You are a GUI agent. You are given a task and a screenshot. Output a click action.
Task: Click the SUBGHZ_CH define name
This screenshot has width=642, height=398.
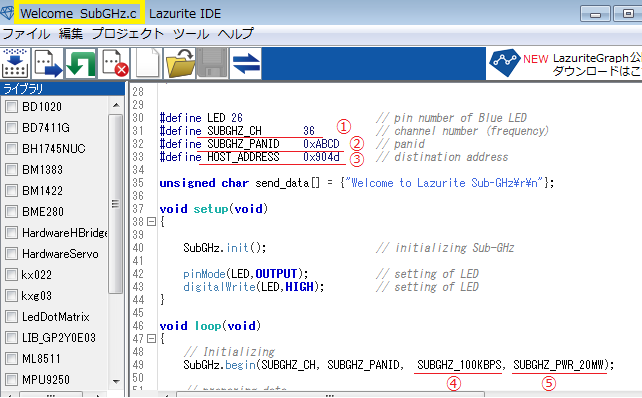tap(234, 131)
